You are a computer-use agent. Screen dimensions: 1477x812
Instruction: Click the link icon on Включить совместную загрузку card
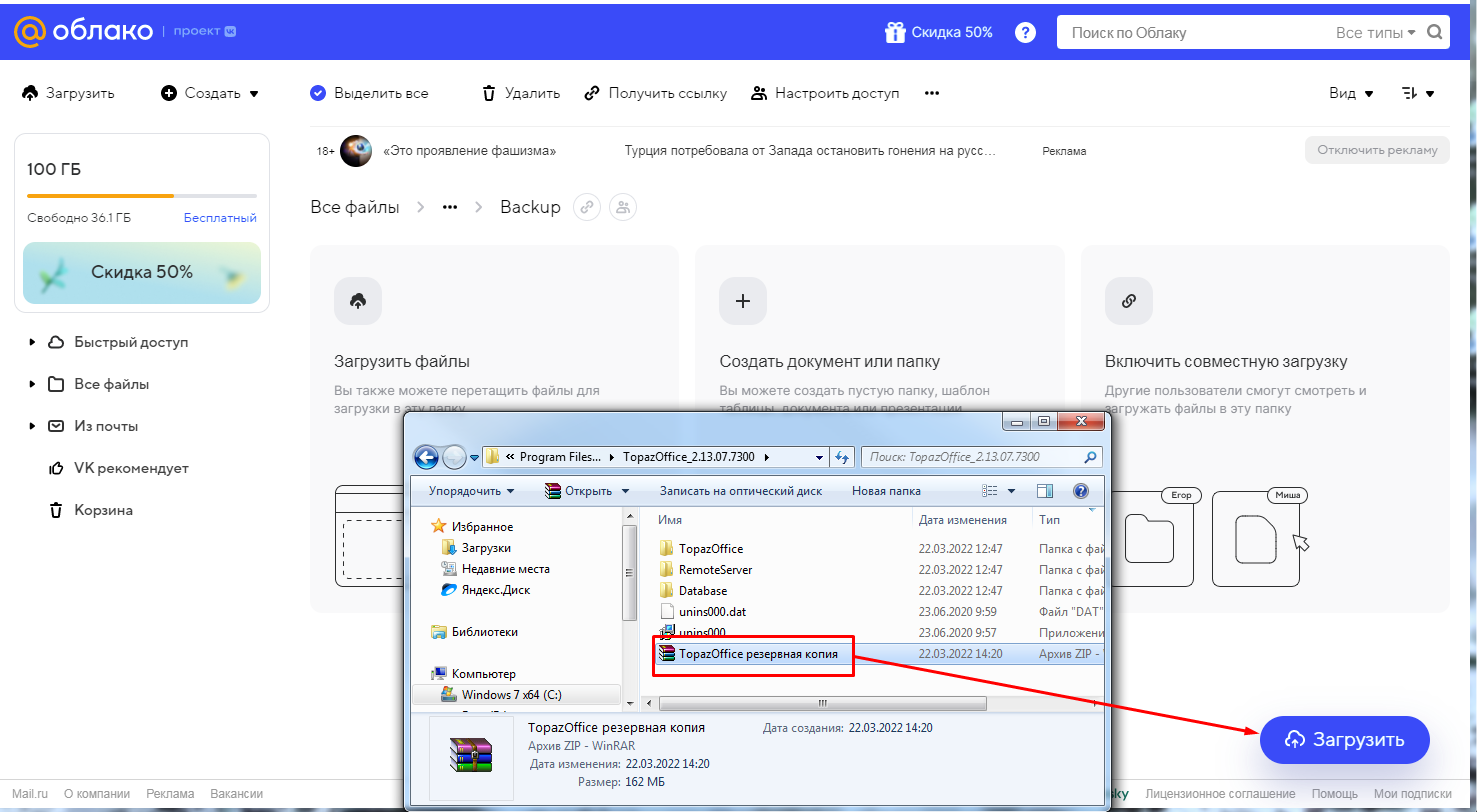pos(1129,301)
